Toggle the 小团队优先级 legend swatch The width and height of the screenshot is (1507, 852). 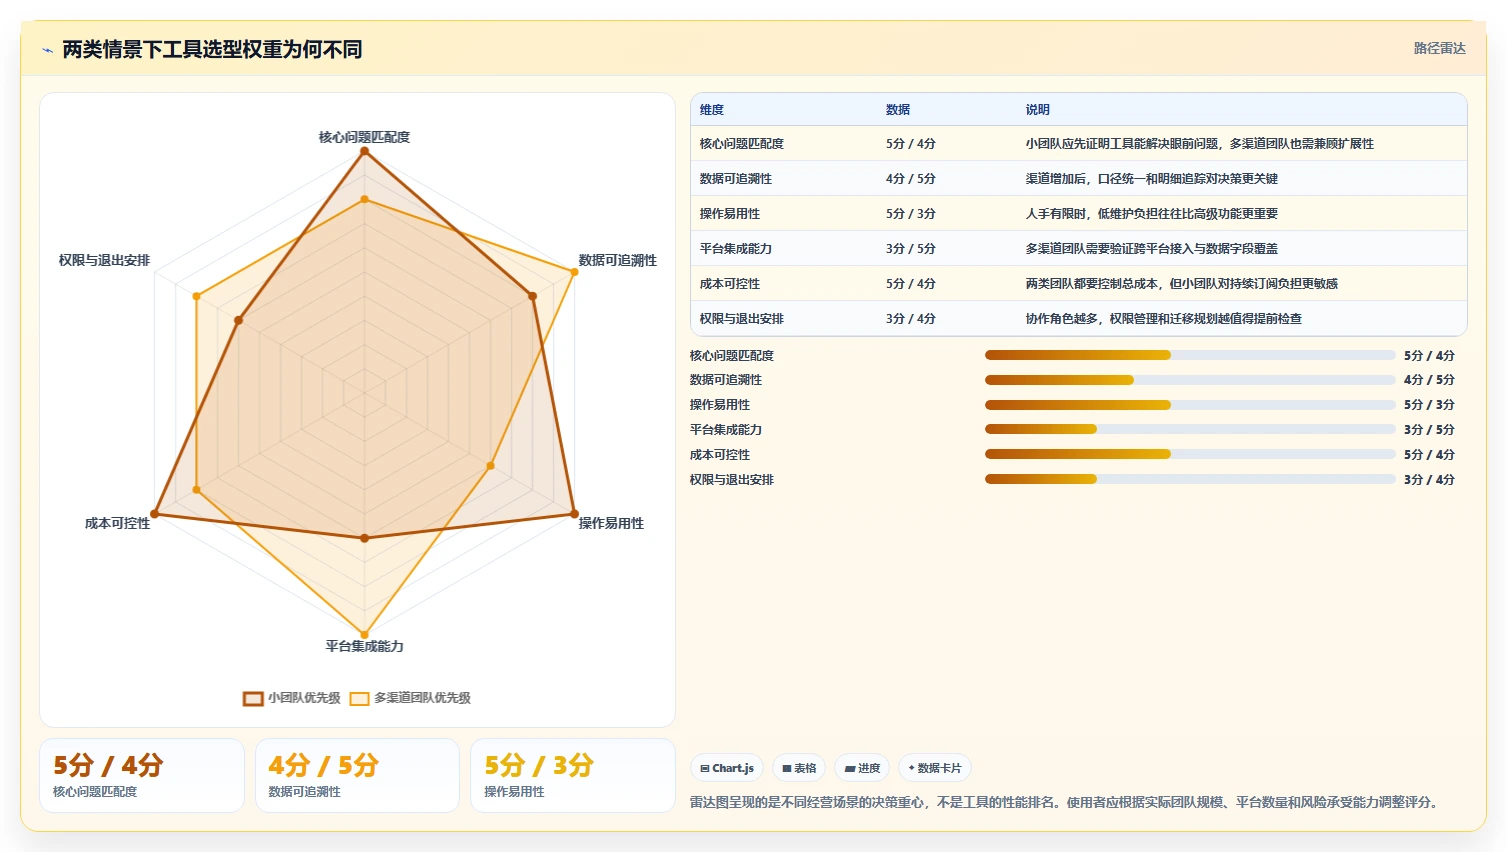[253, 698]
